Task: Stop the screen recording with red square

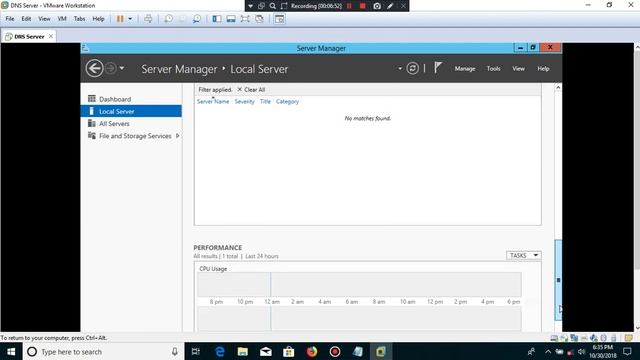Action: click(362, 6)
